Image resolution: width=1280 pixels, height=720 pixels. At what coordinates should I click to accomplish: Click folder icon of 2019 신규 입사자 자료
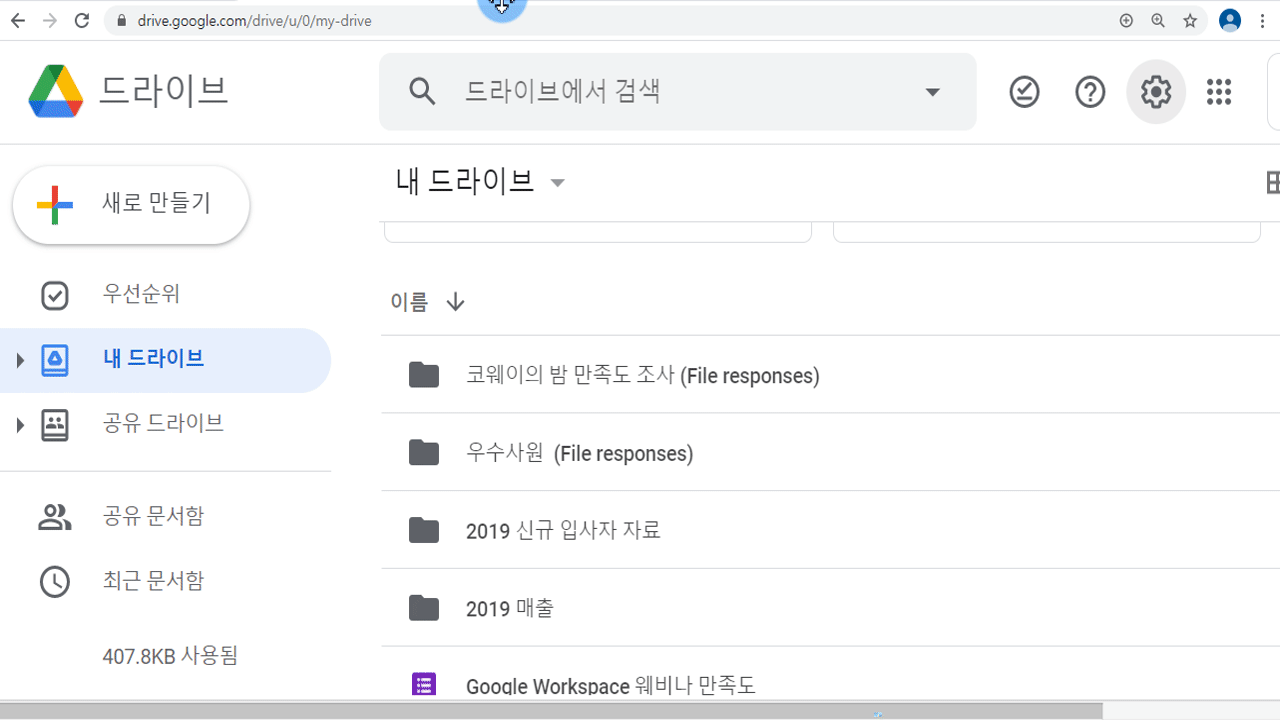click(424, 530)
